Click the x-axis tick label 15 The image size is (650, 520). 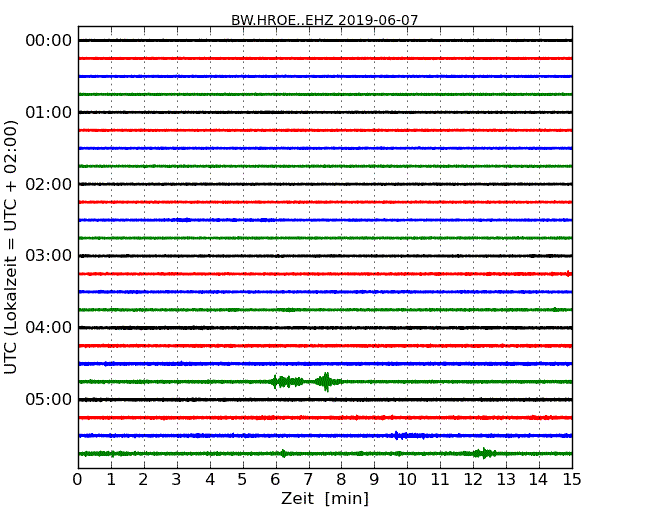click(572, 480)
